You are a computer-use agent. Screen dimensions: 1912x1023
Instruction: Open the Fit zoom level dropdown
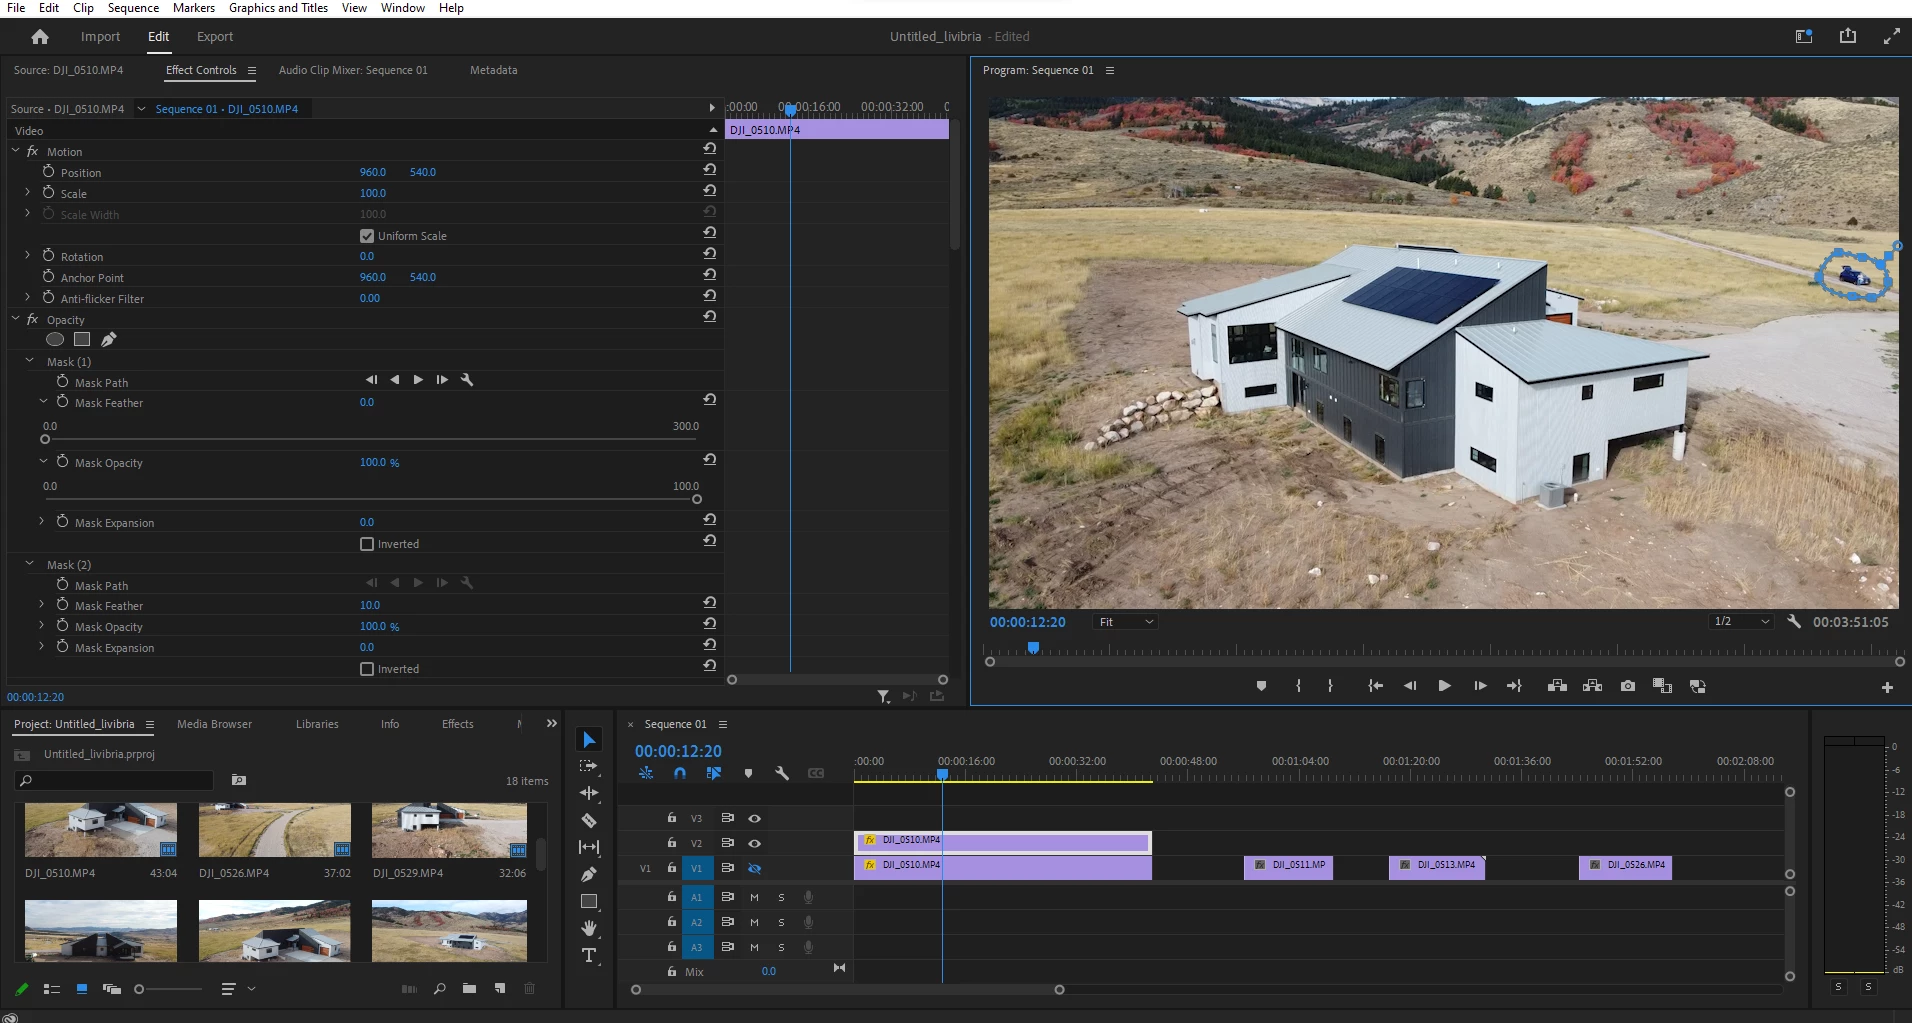pos(1126,622)
